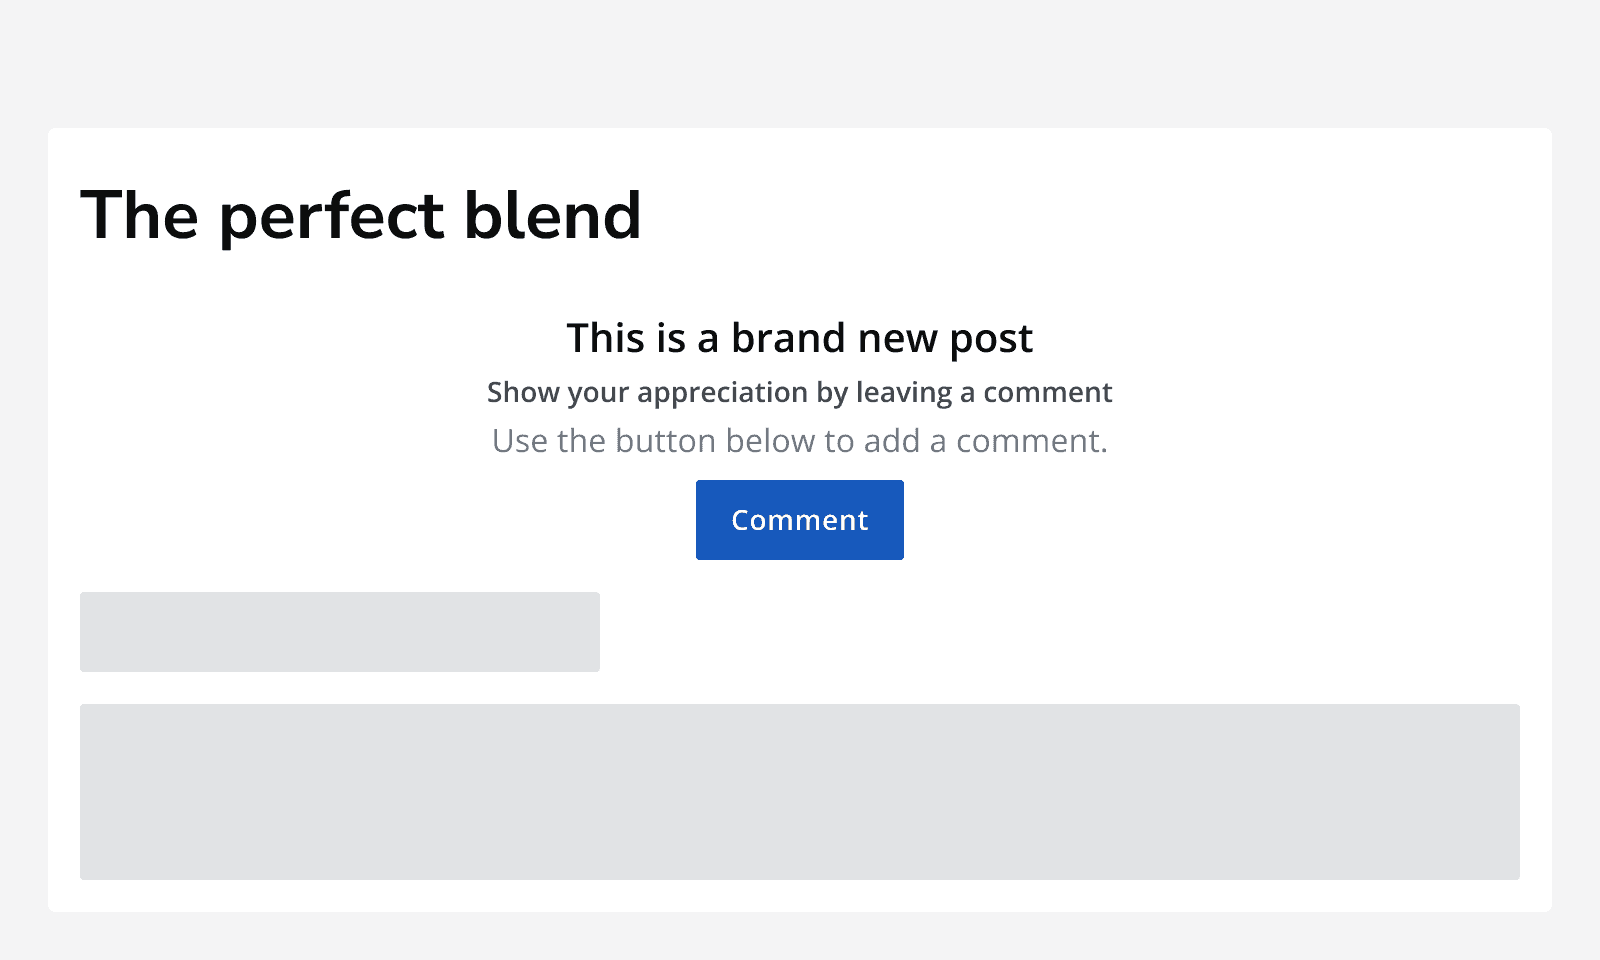Click inside the large gray comment area
This screenshot has height=960, width=1600.
click(x=800, y=792)
